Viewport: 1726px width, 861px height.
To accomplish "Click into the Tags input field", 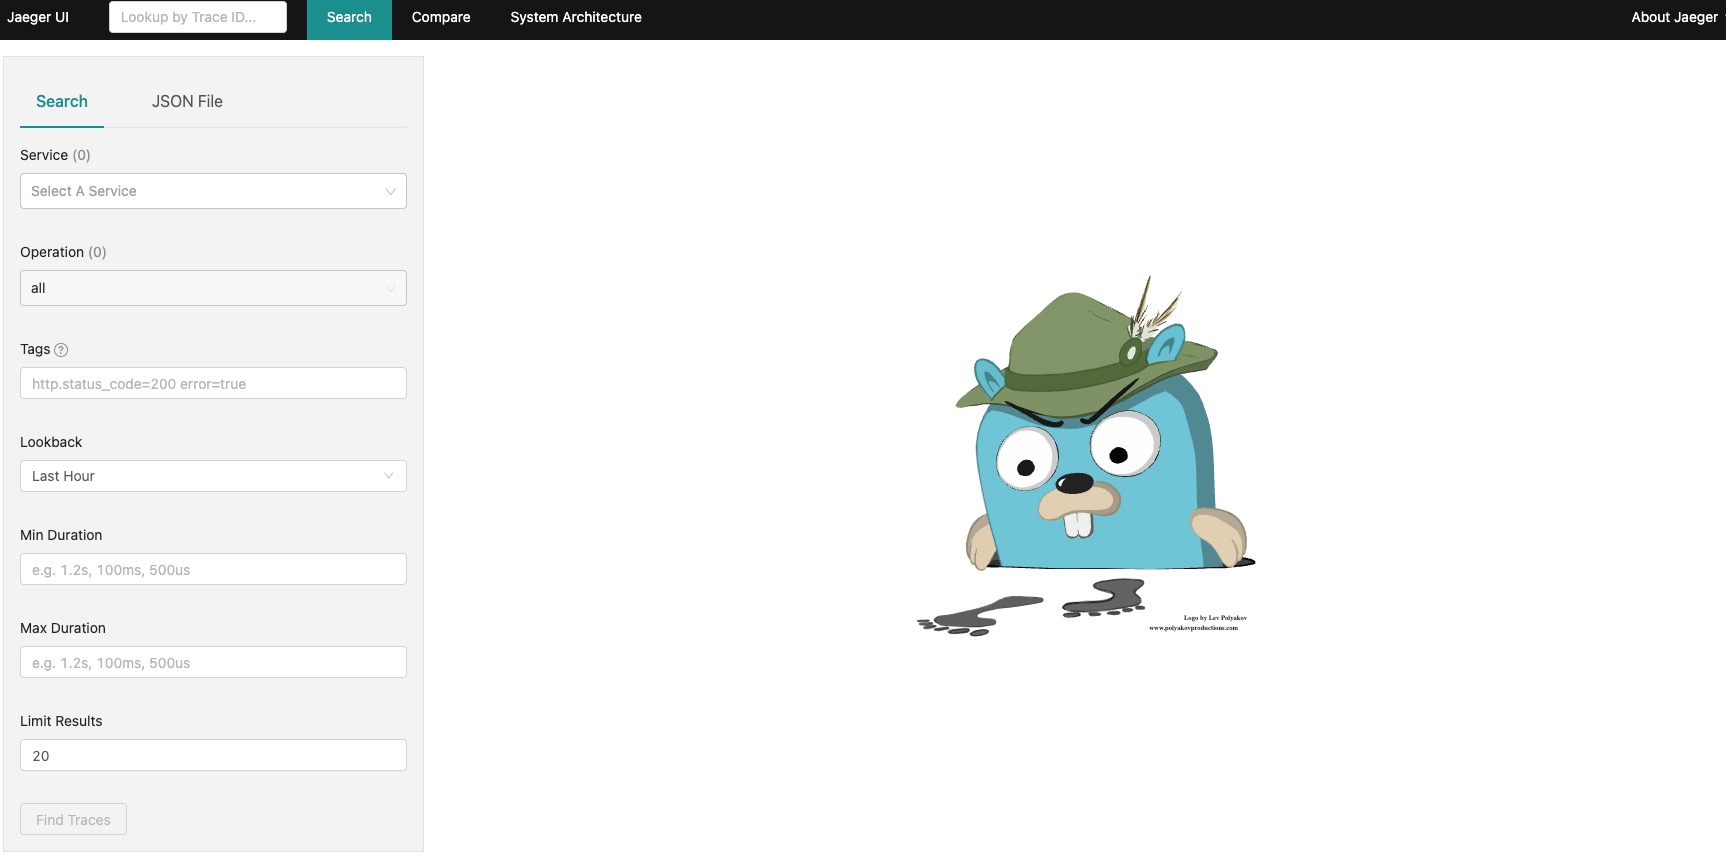I will (213, 383).
